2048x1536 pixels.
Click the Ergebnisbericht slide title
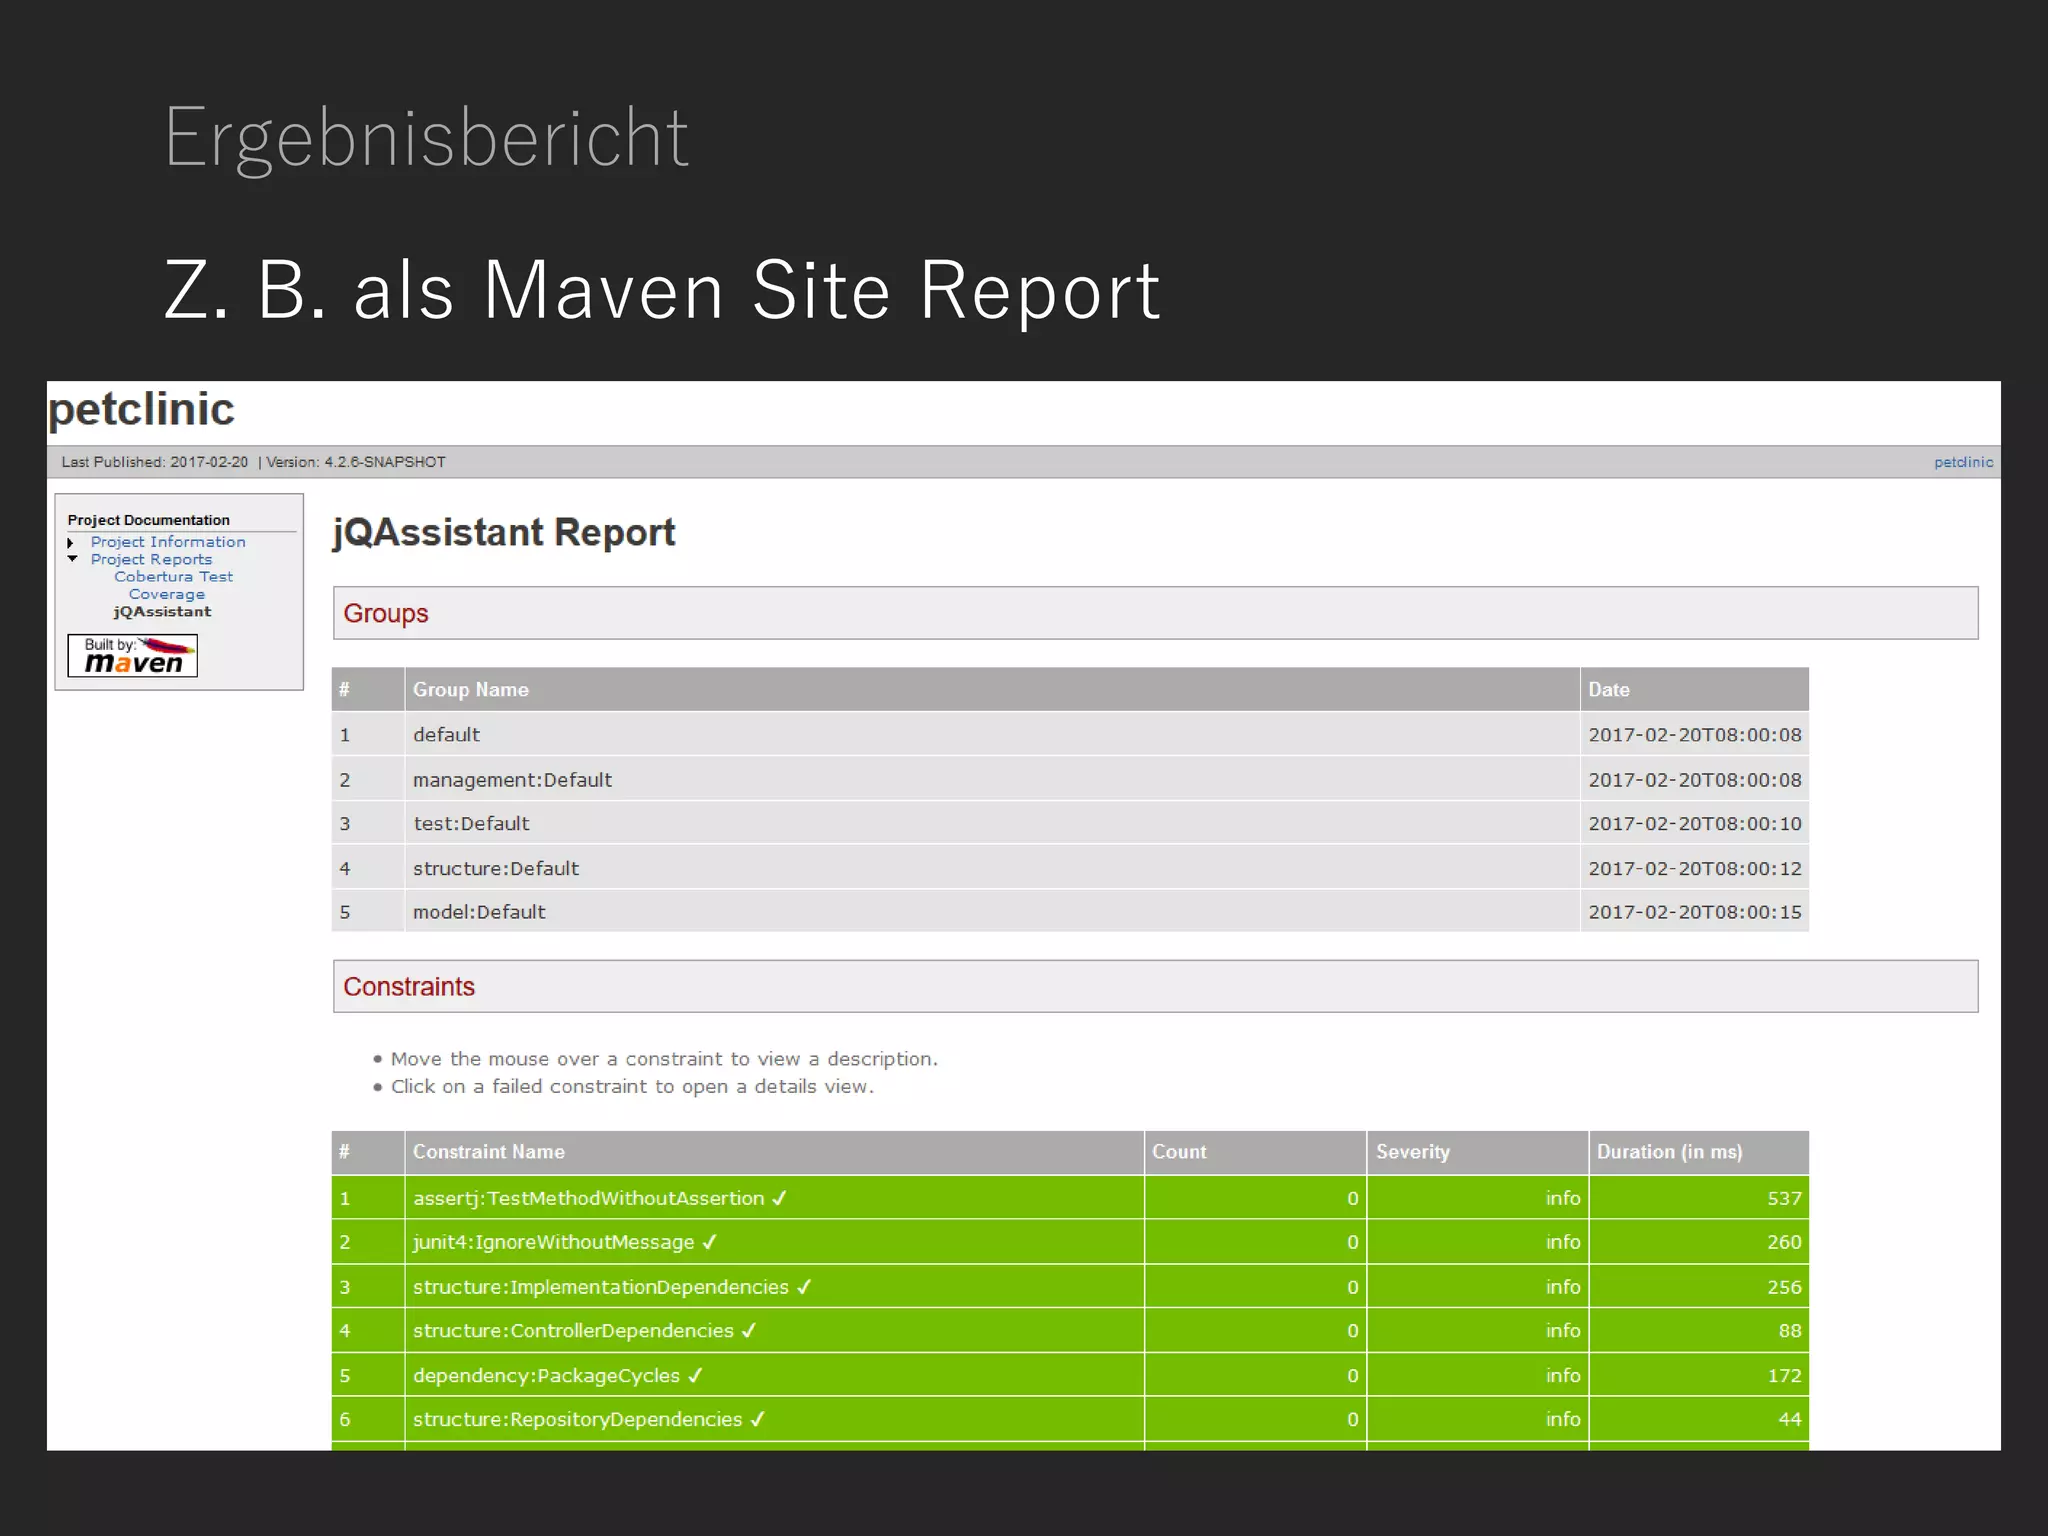427,138
